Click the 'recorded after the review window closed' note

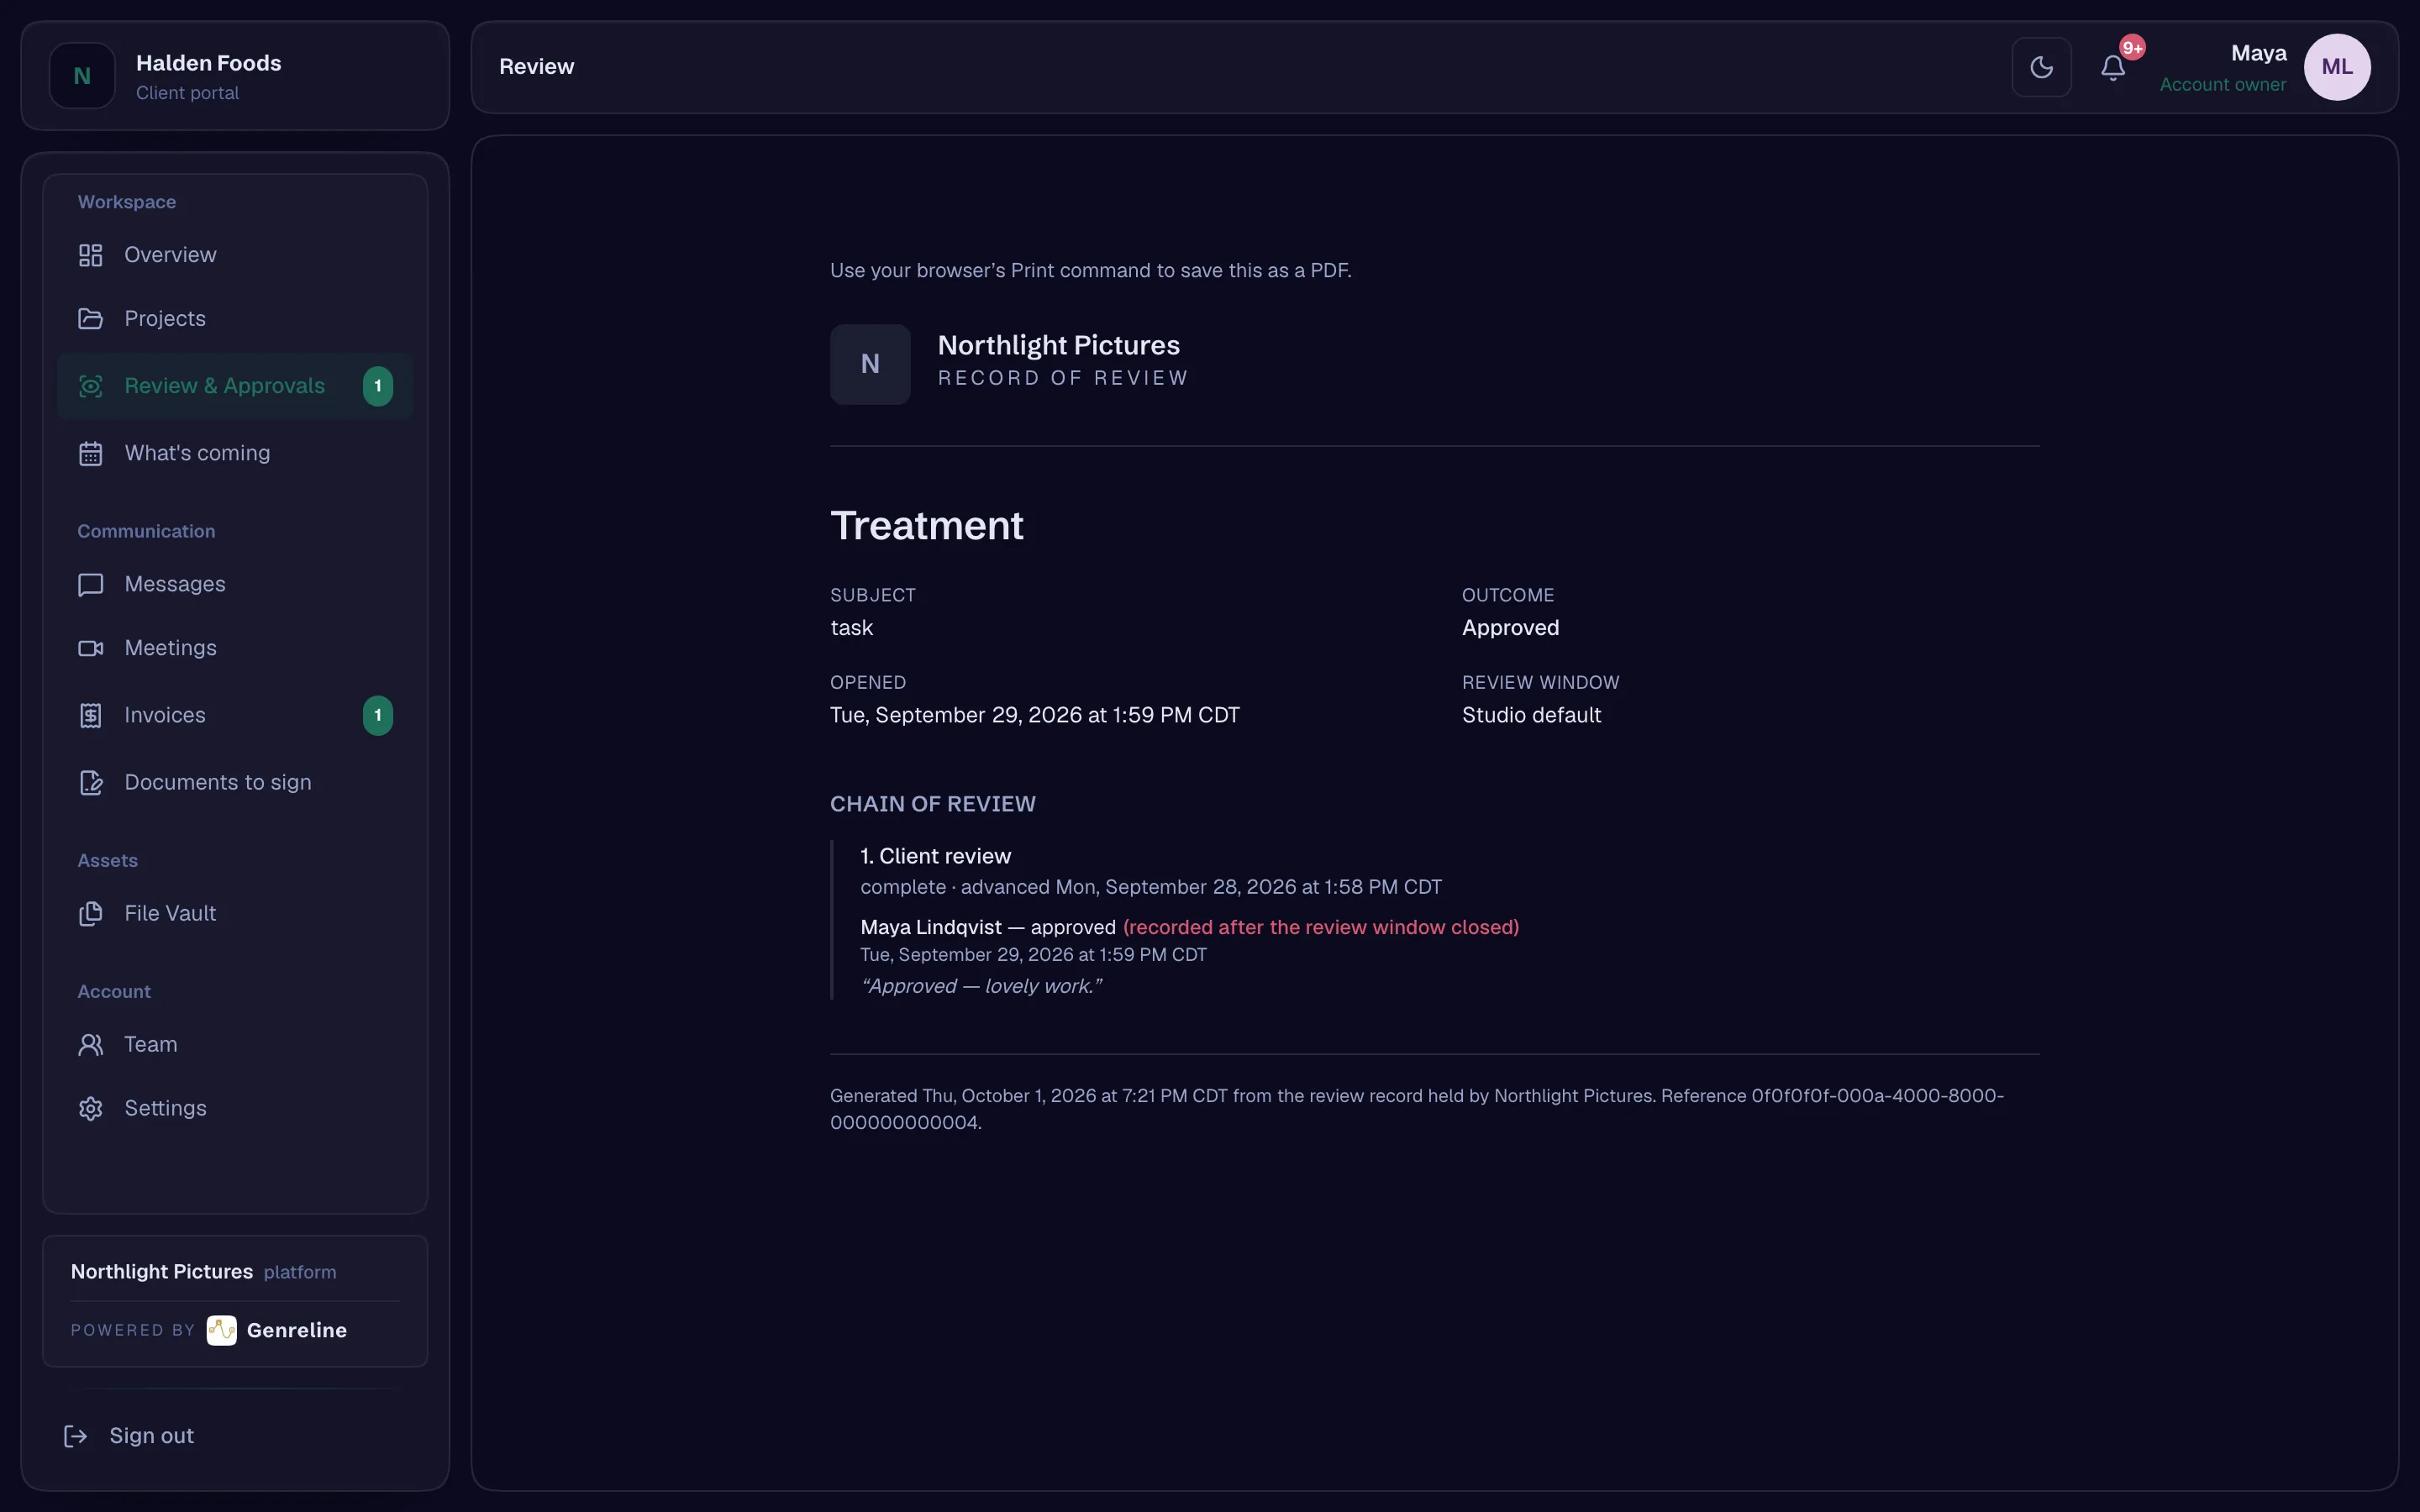(x=1321, y=927)
